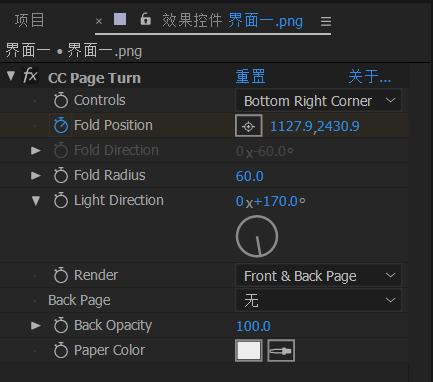Pick Paper Color with the eyedropper

tap(281, 351)
